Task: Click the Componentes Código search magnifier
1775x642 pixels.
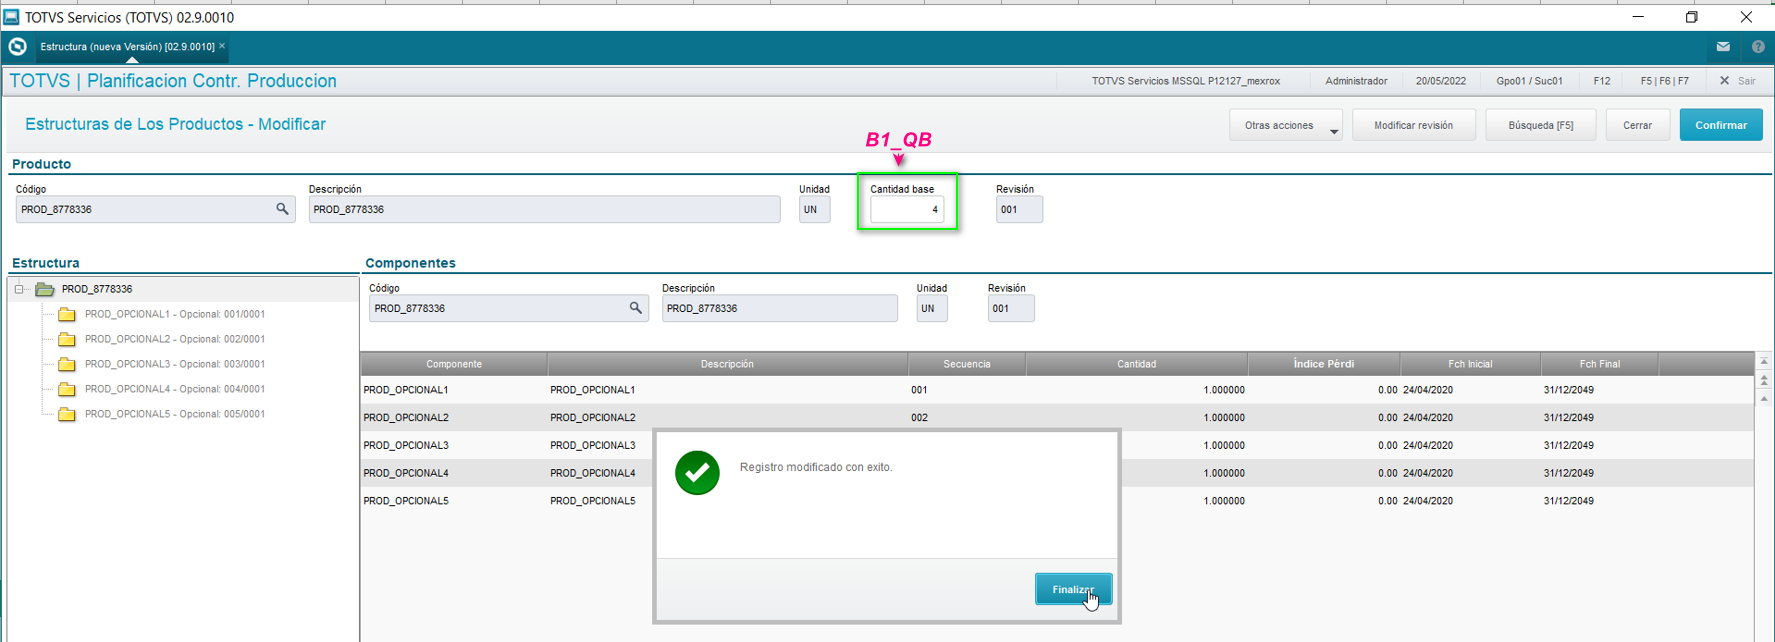Action: [x=635, y=308]
